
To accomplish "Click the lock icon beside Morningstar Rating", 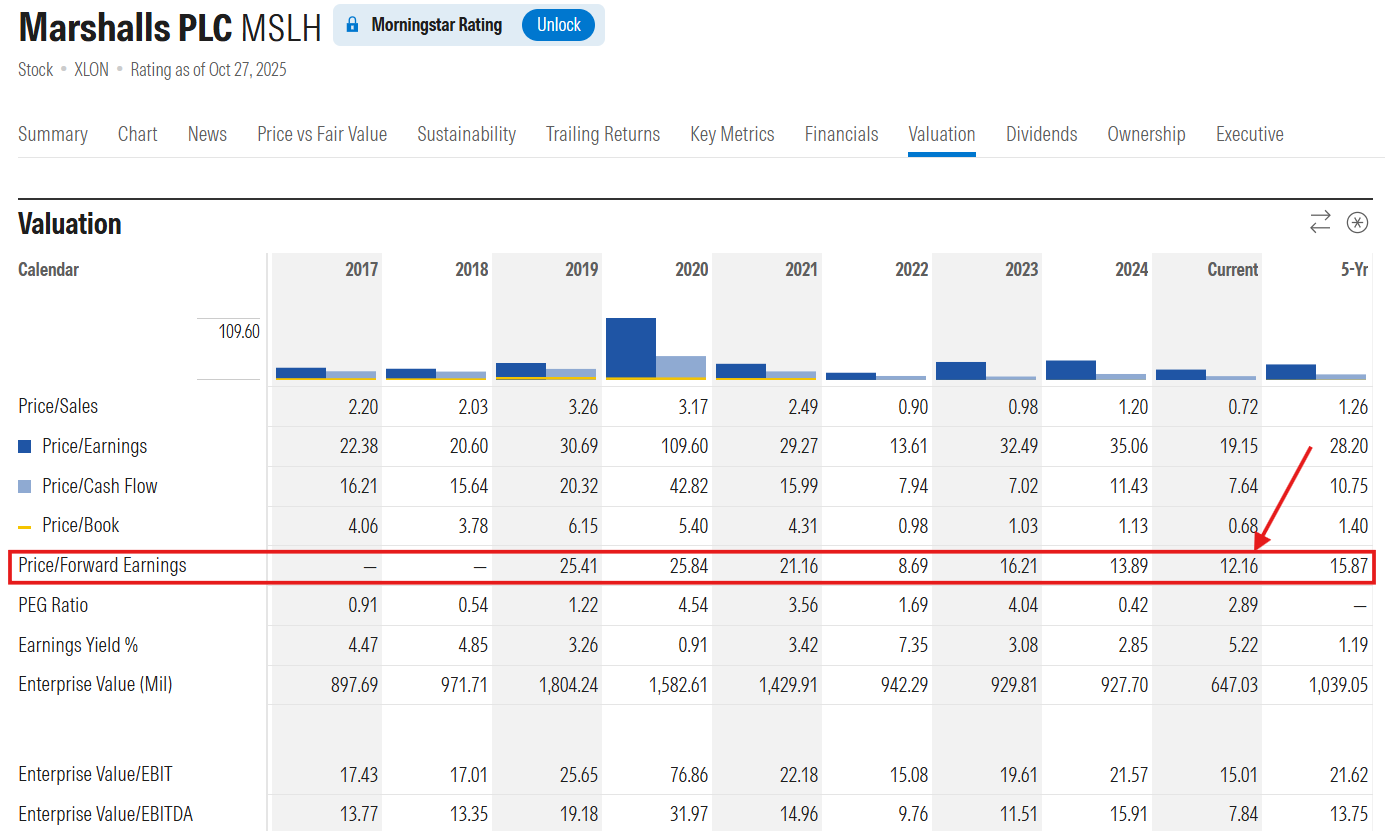I will [352, 25].
